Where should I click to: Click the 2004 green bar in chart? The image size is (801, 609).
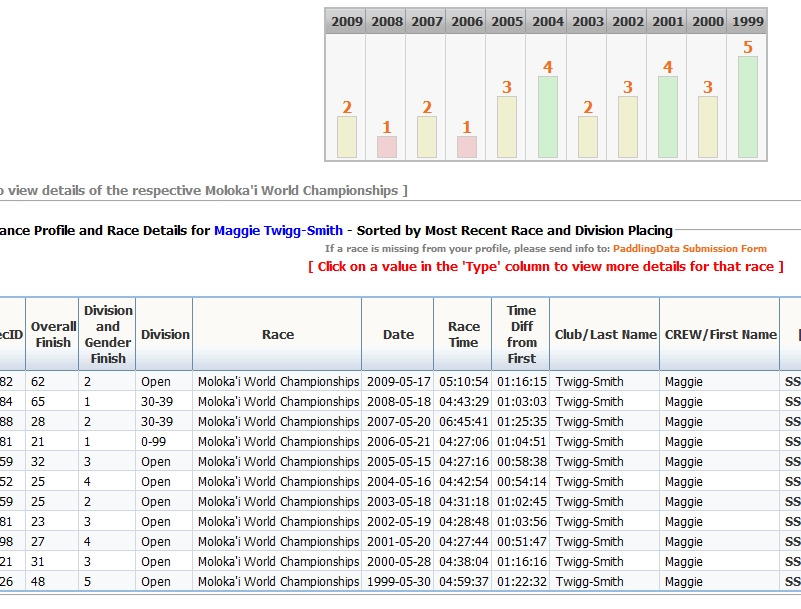pyautogui.click(x=546, y=116)
